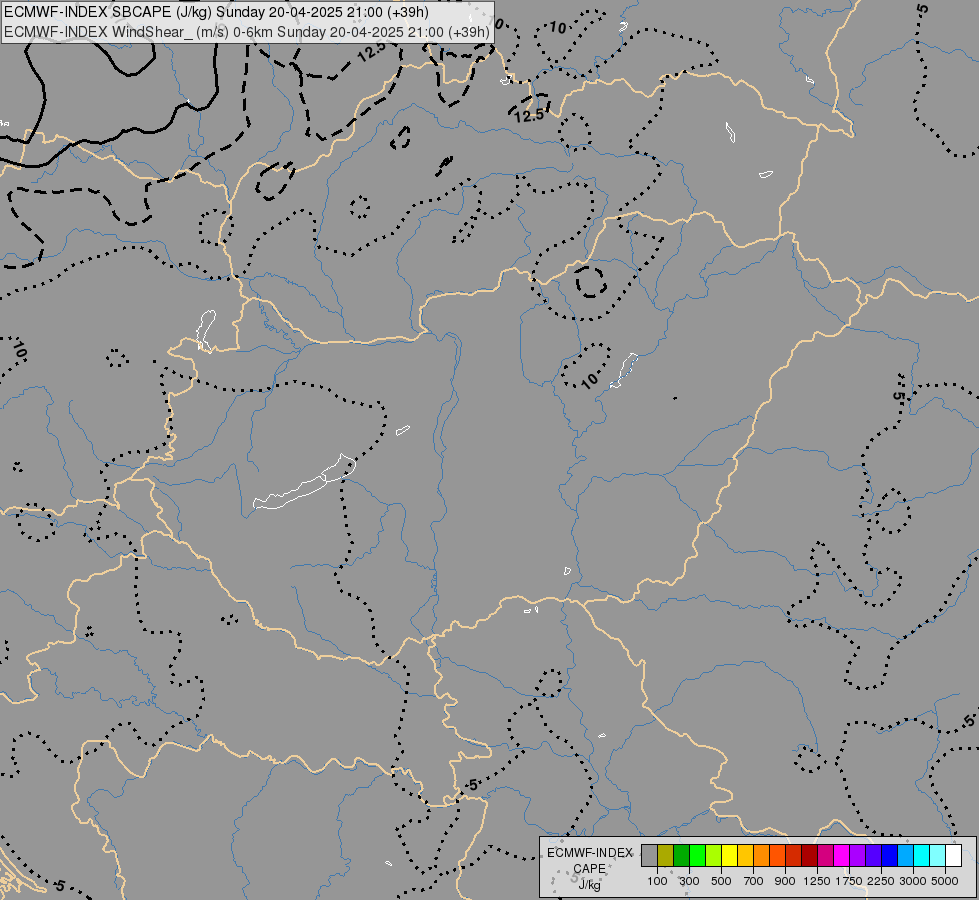Click the '10' label on the small dotted closed contour
Screen dimensions: 979x900
[589, 380]
